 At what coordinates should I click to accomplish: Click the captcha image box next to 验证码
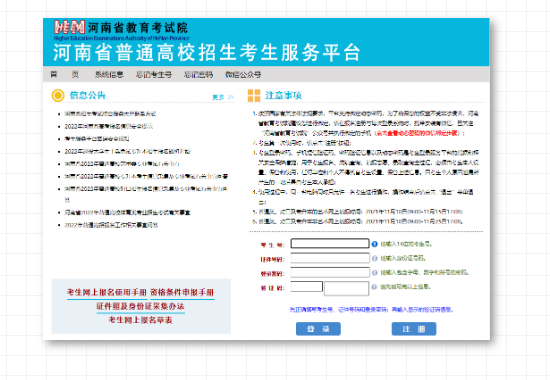347,288
